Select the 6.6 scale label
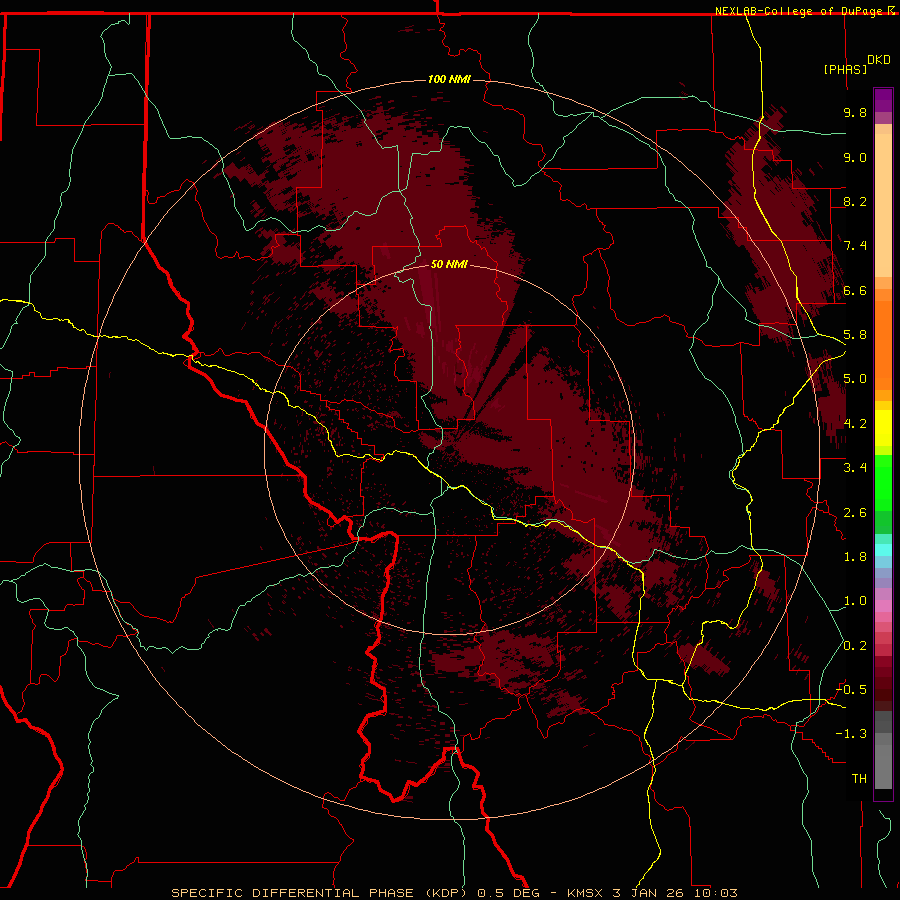The width and height of the screenshot is (900, 900). [x=855, y=290]
